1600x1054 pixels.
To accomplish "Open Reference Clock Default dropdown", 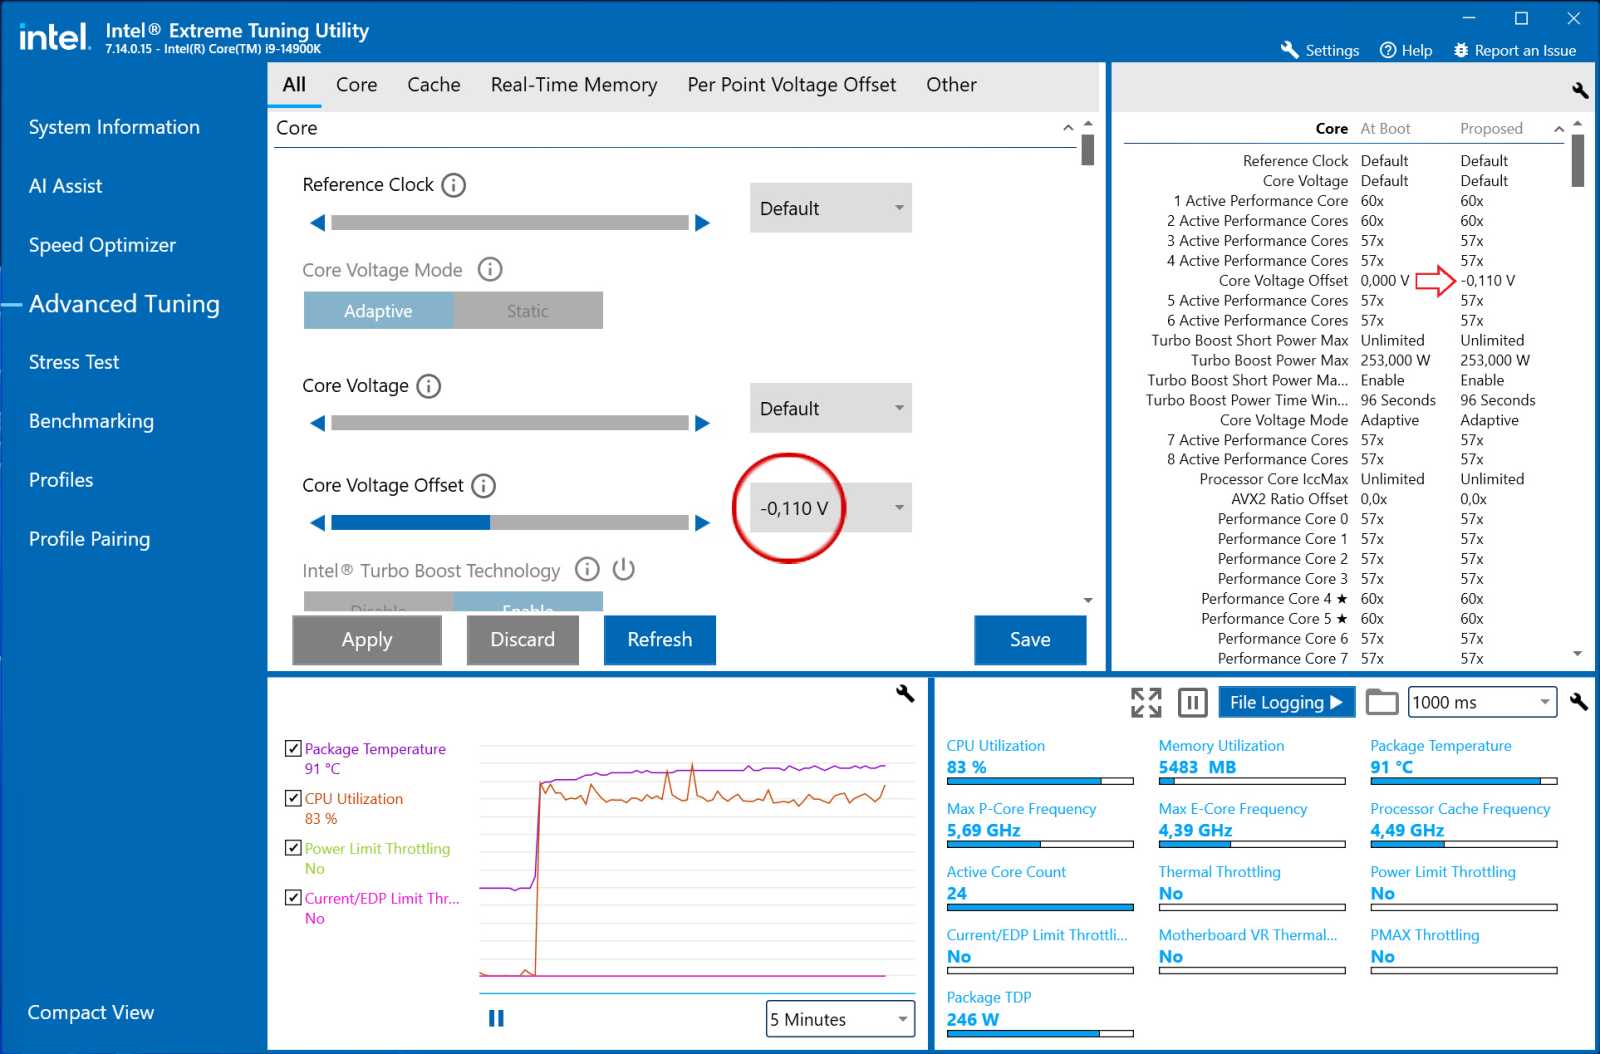I will 831,208.
